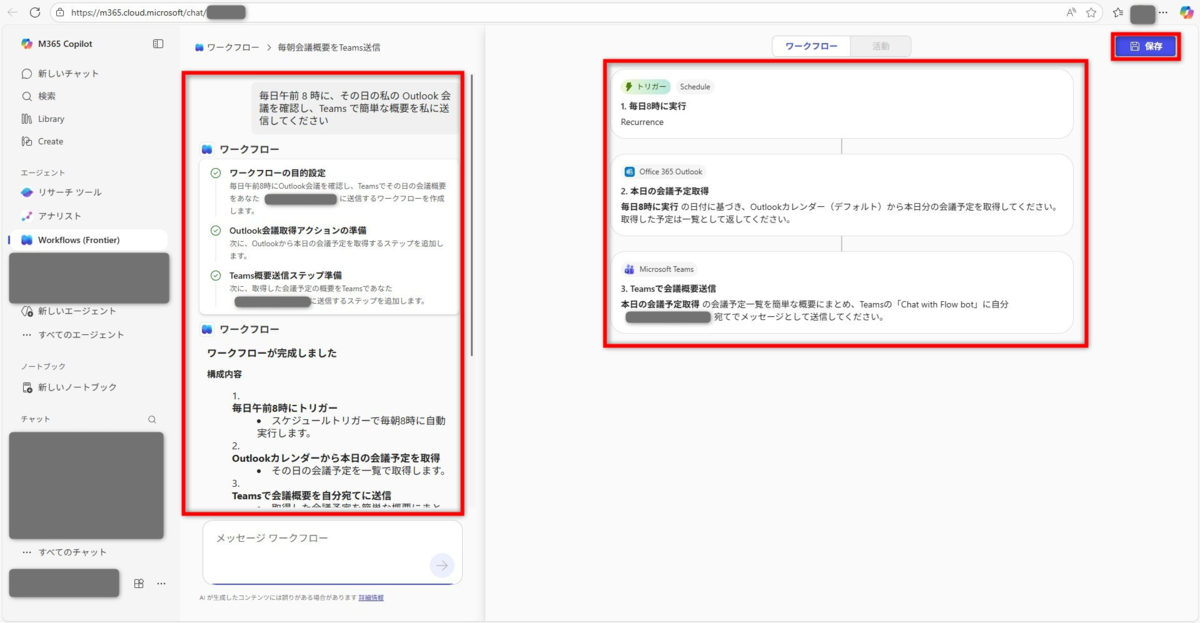Image resolution: width=1200 pixels, height=623 pixels.
Task: Click the chat panel vertical scrollbar
Action: [471, 215]
